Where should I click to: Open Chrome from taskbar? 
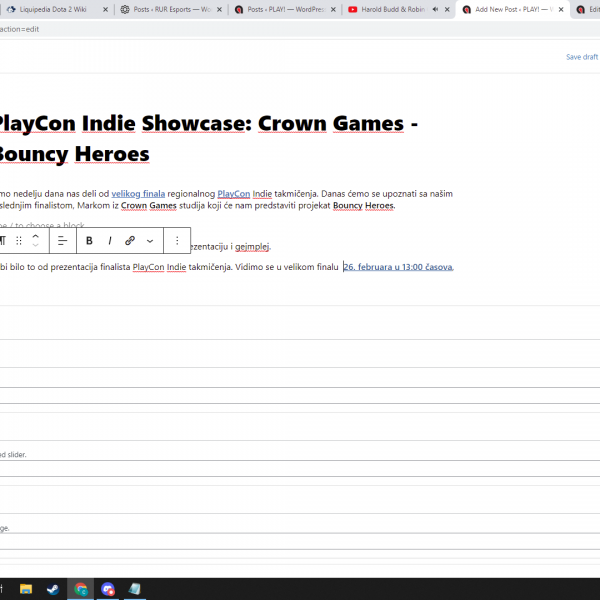pyautogui.click(x=81, y=589)
